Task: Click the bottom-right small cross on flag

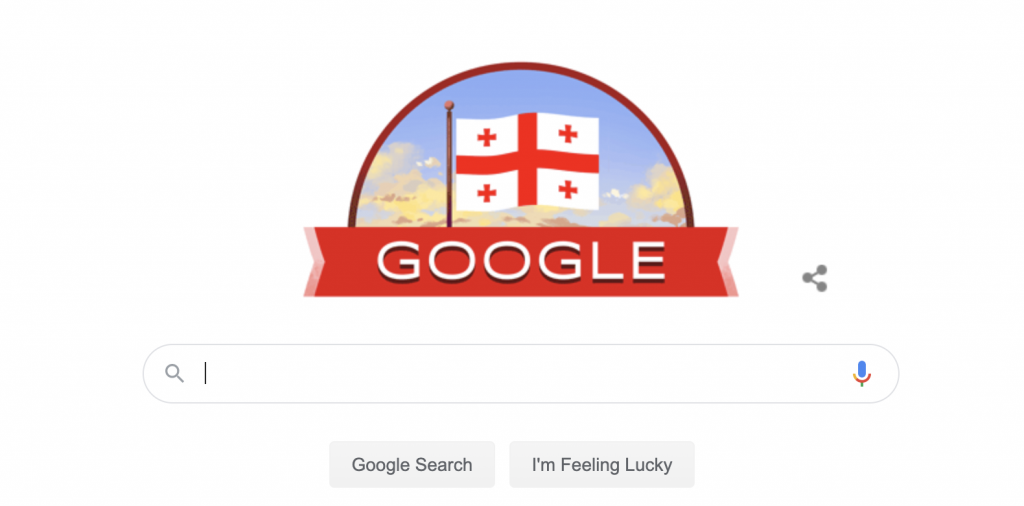Action: pos(568,189)
